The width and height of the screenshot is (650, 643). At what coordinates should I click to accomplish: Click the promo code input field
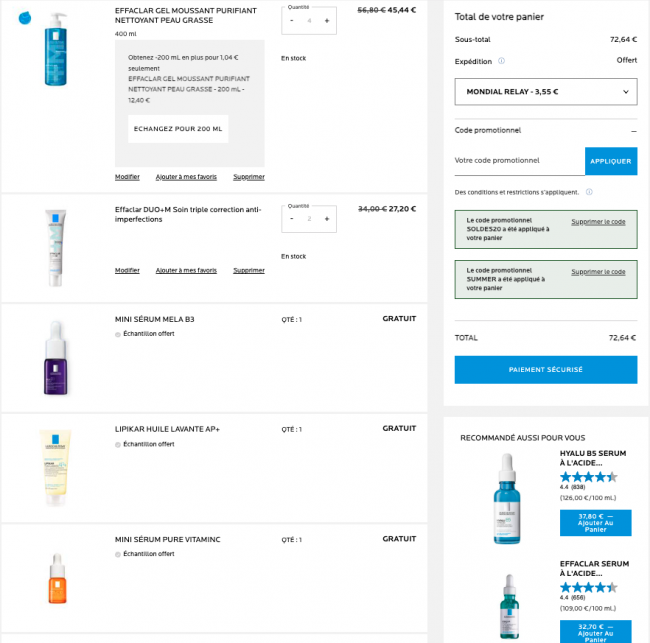519,161
